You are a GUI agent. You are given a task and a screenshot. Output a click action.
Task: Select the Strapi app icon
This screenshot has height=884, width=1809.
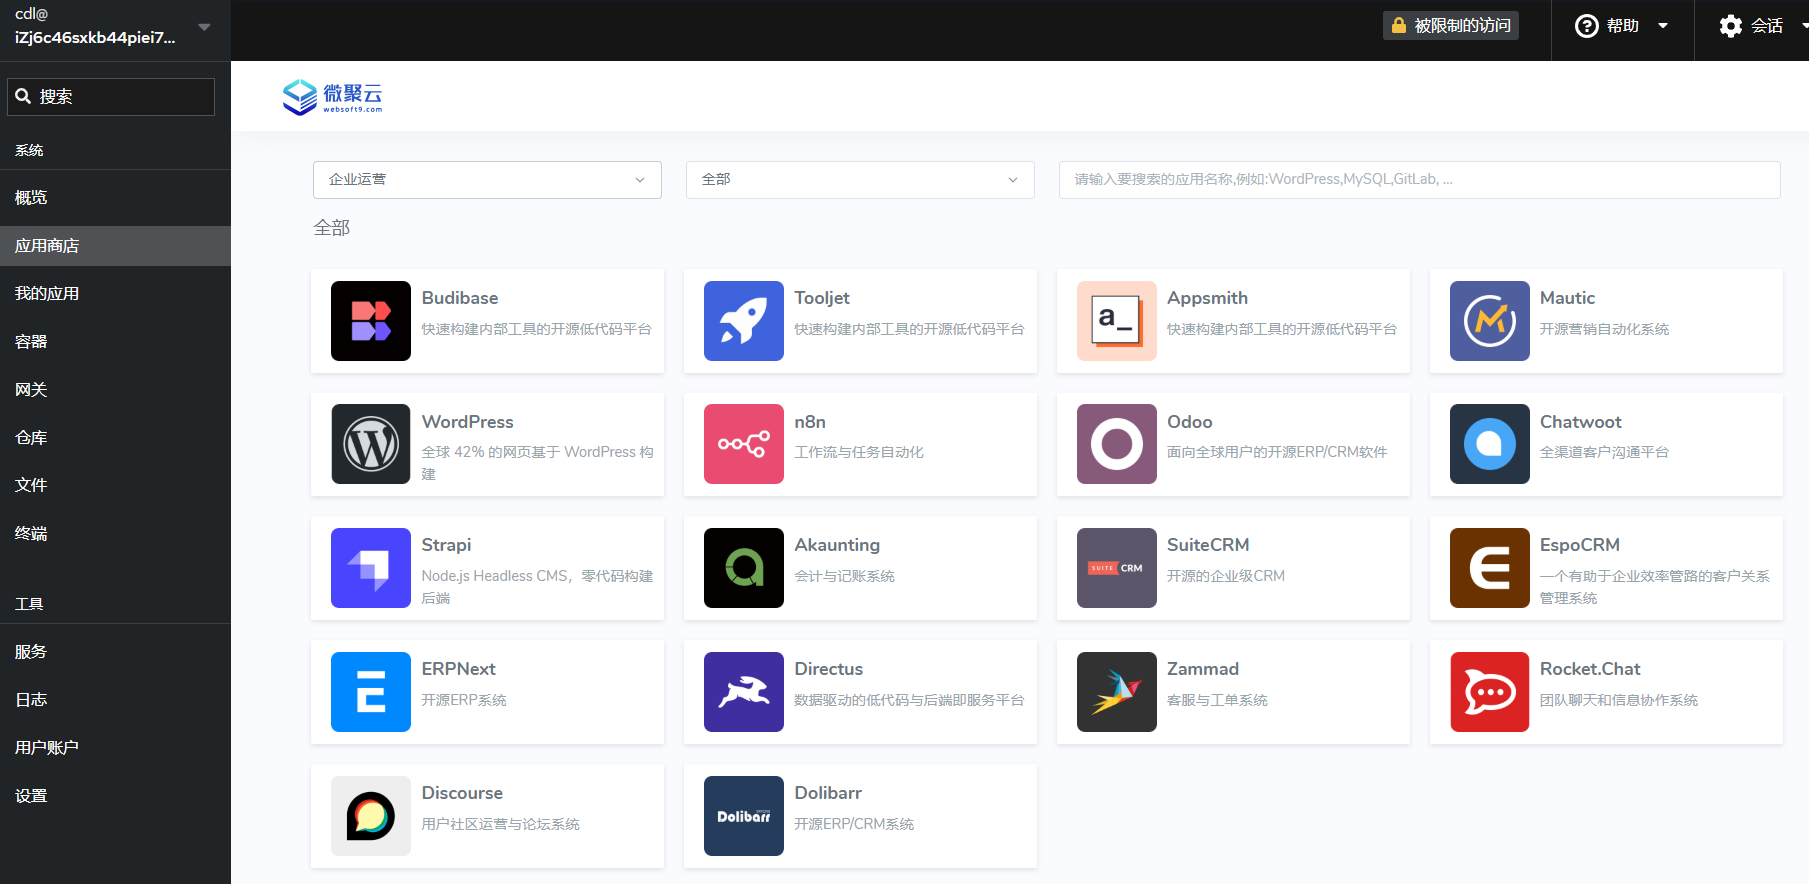click(371, 568)
